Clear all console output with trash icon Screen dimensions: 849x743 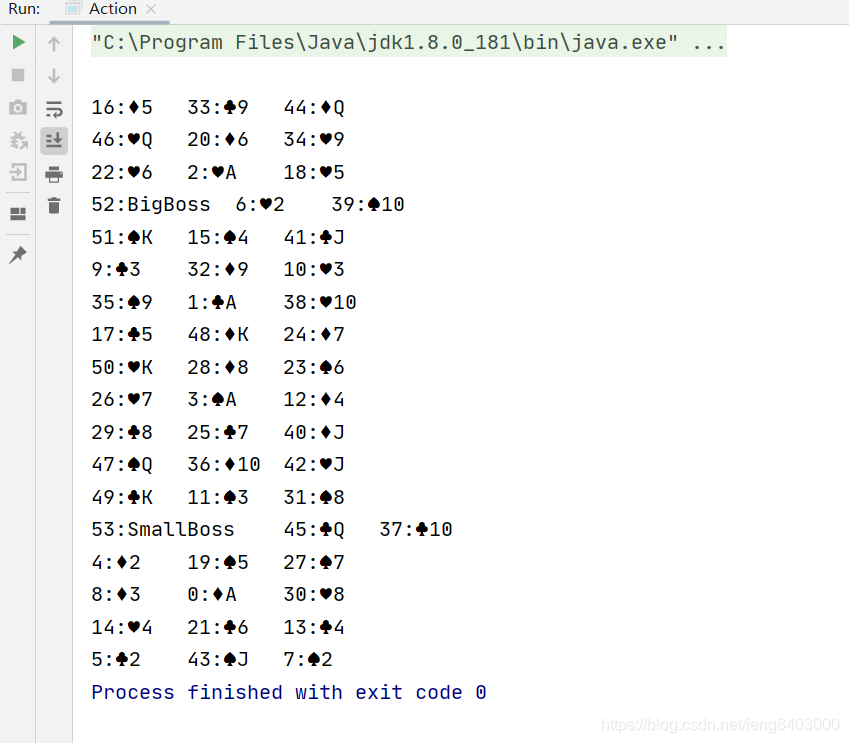[x=54, y=206]
